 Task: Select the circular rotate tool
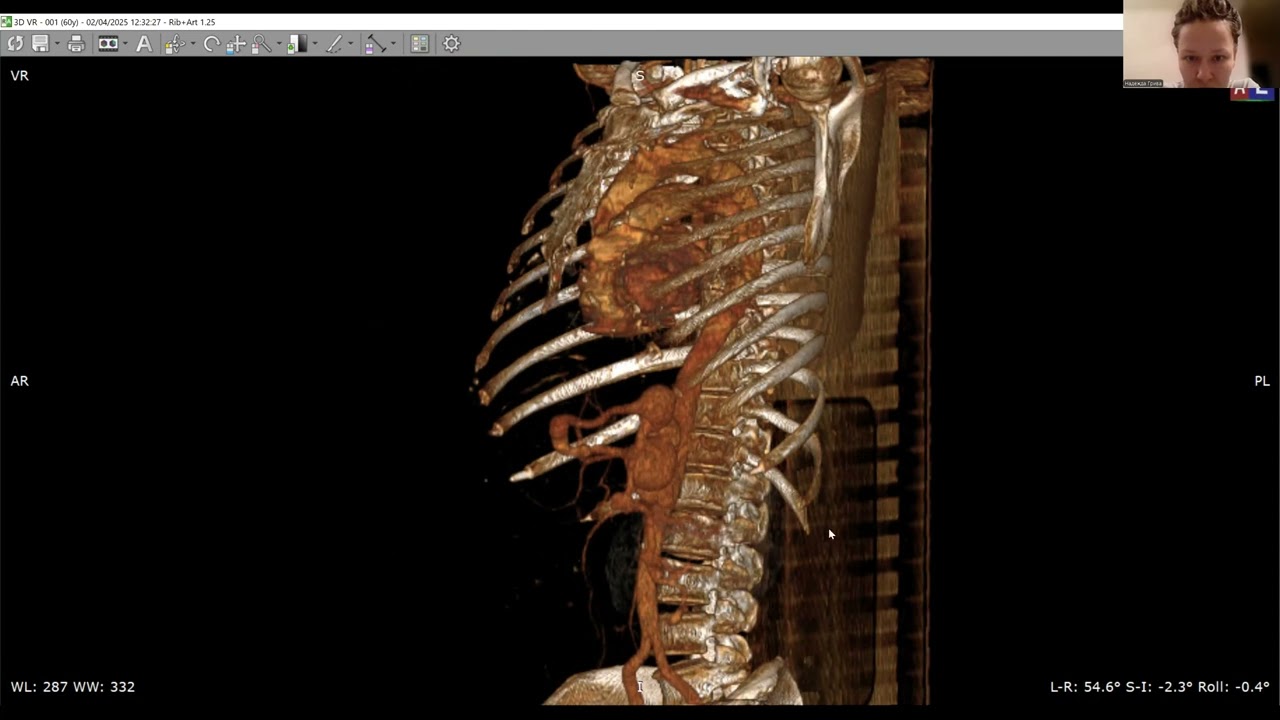(211, 44)
